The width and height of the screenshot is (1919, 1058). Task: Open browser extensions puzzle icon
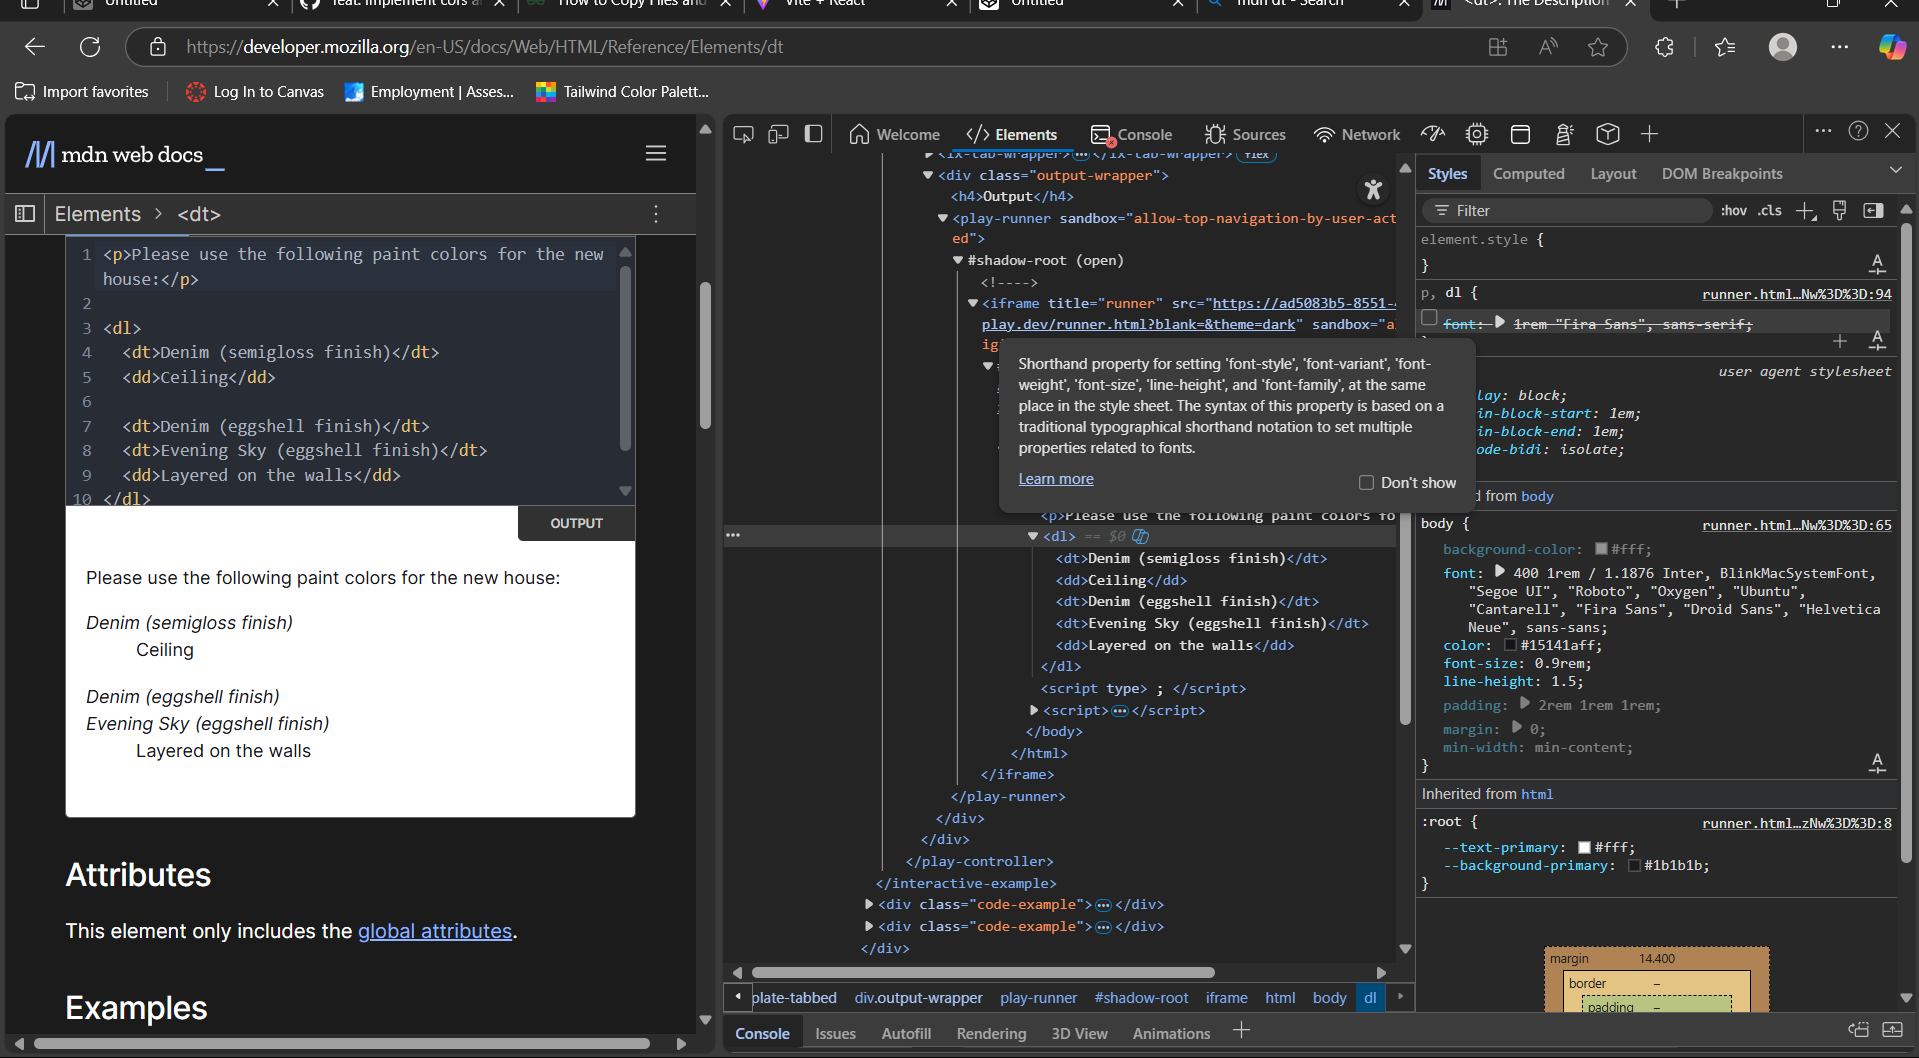click(x=1664, y=47)
